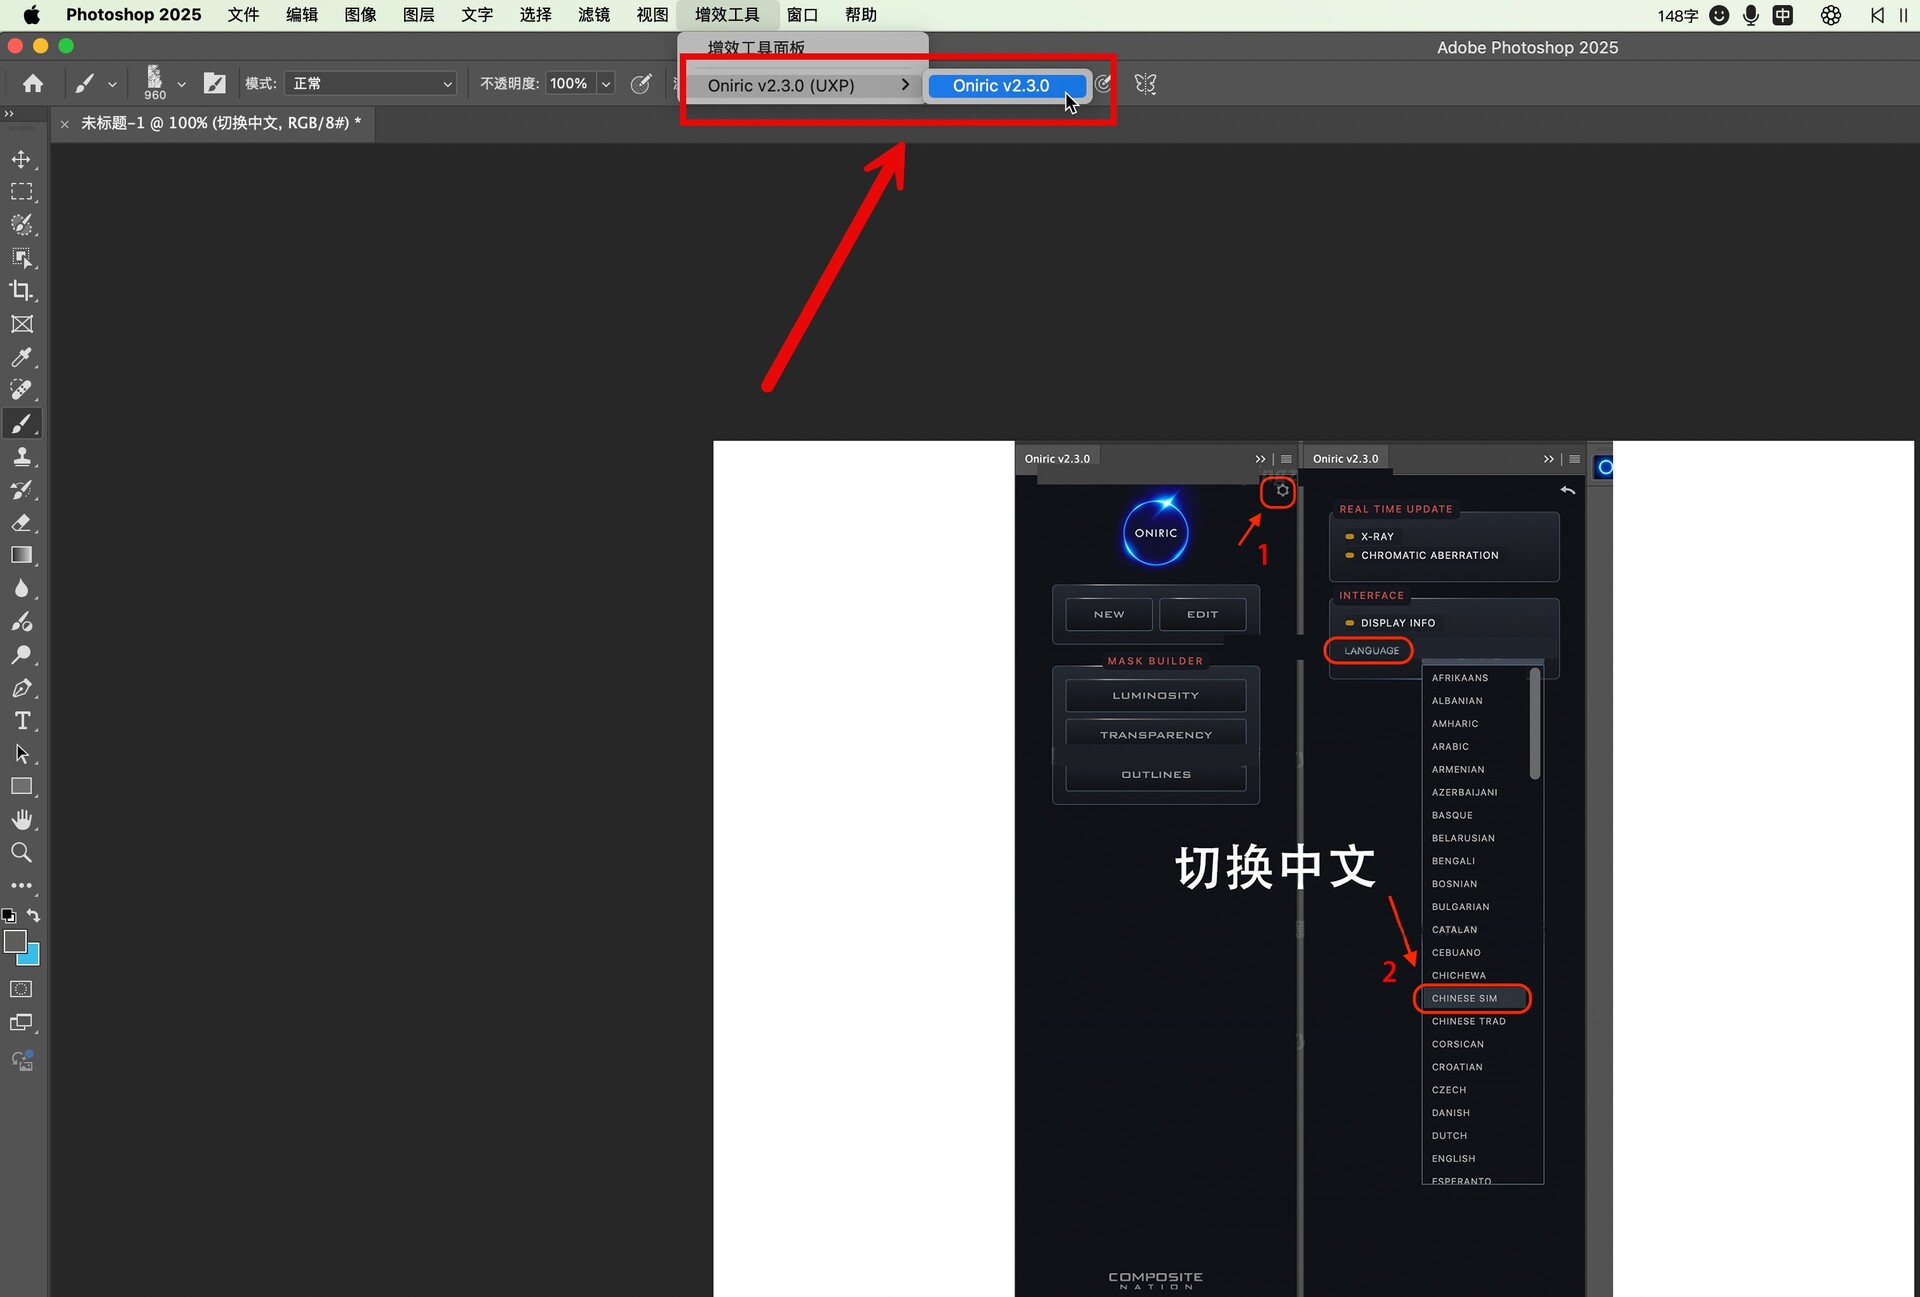The width and height of the screenshot is (1920, 1297).
Task: Open the 滤镜 menu
Action: point(594,15)
